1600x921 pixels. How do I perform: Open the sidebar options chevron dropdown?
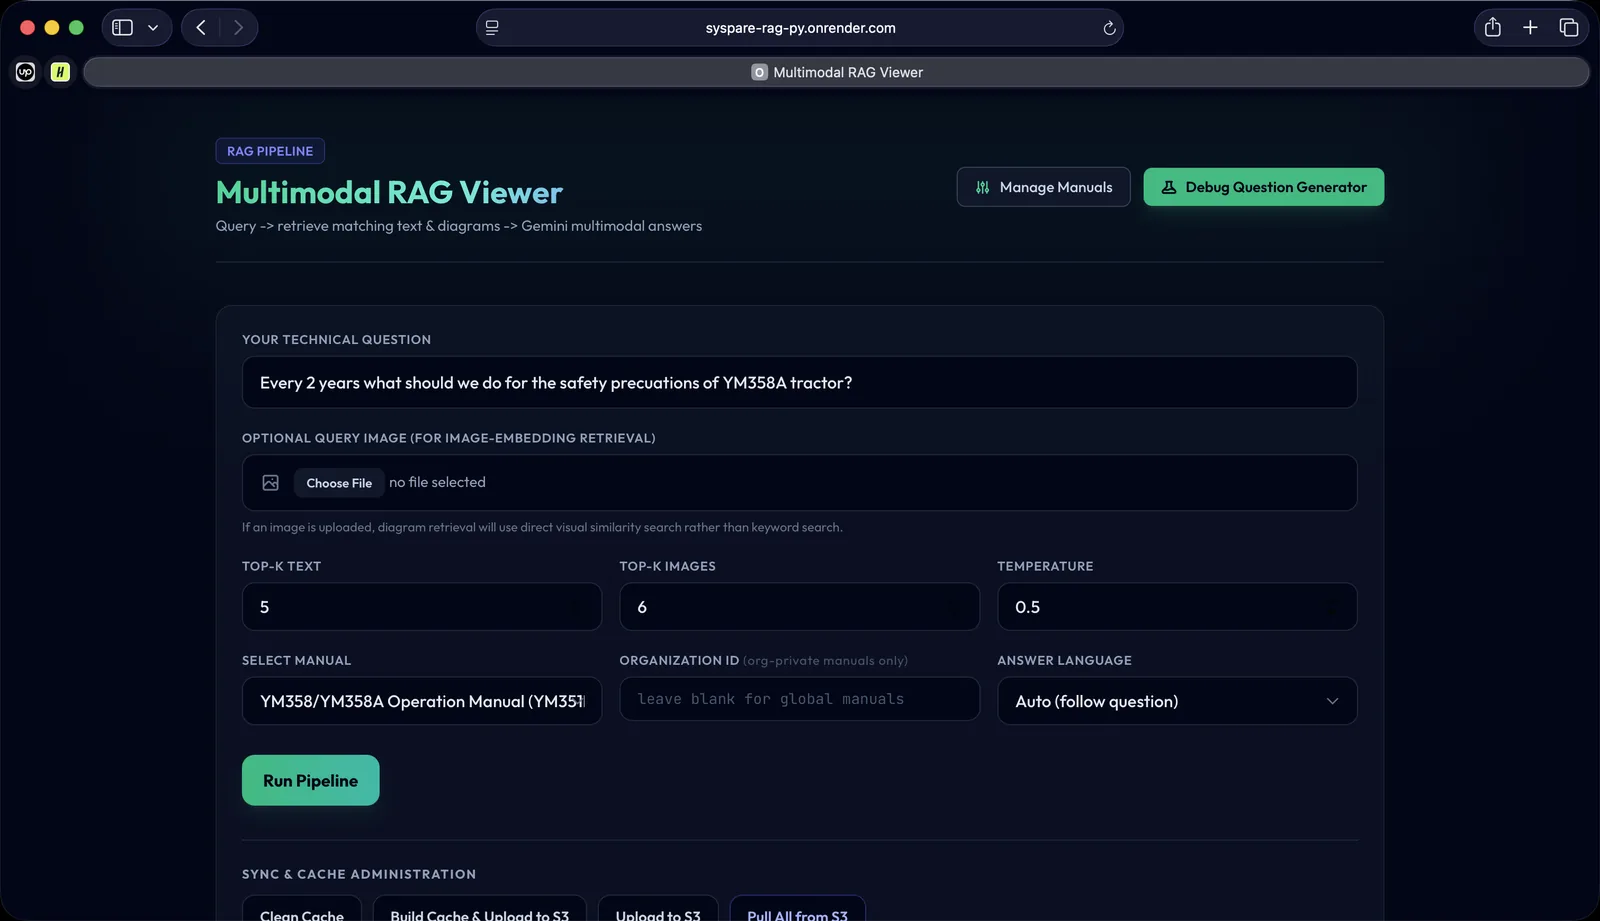(x=153, y=28)
